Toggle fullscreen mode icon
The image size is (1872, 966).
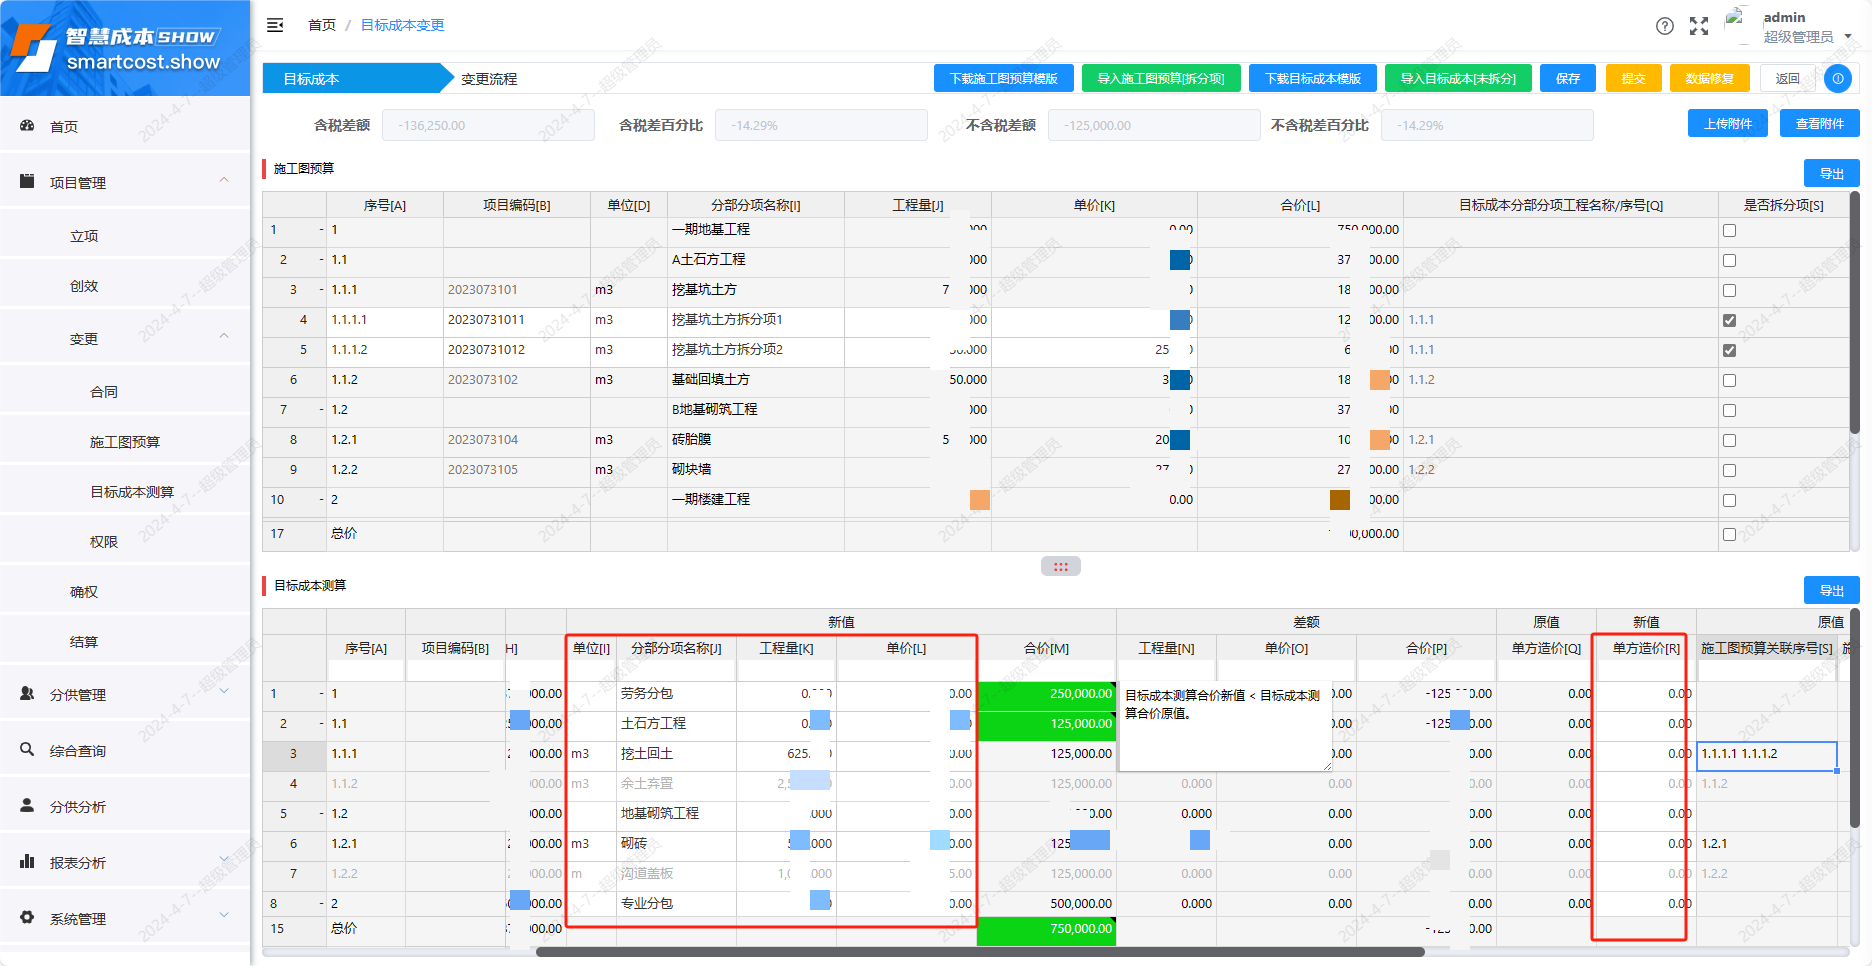click(1699, 26)
